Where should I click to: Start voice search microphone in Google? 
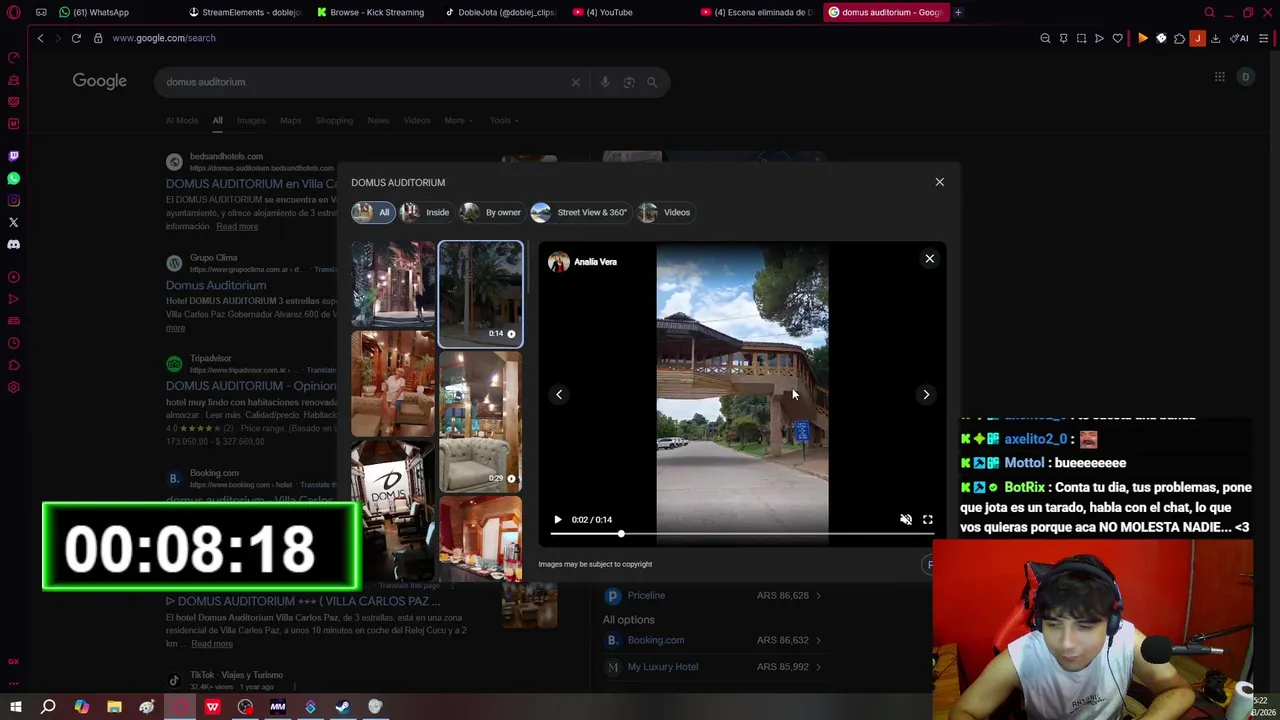coord(605,82)
